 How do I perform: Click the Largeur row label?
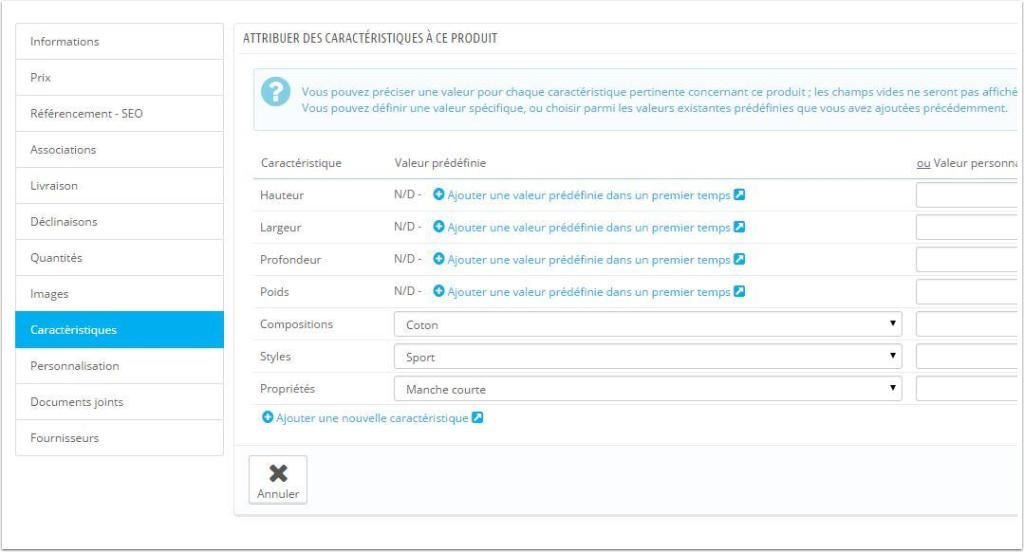click(281, 227)
